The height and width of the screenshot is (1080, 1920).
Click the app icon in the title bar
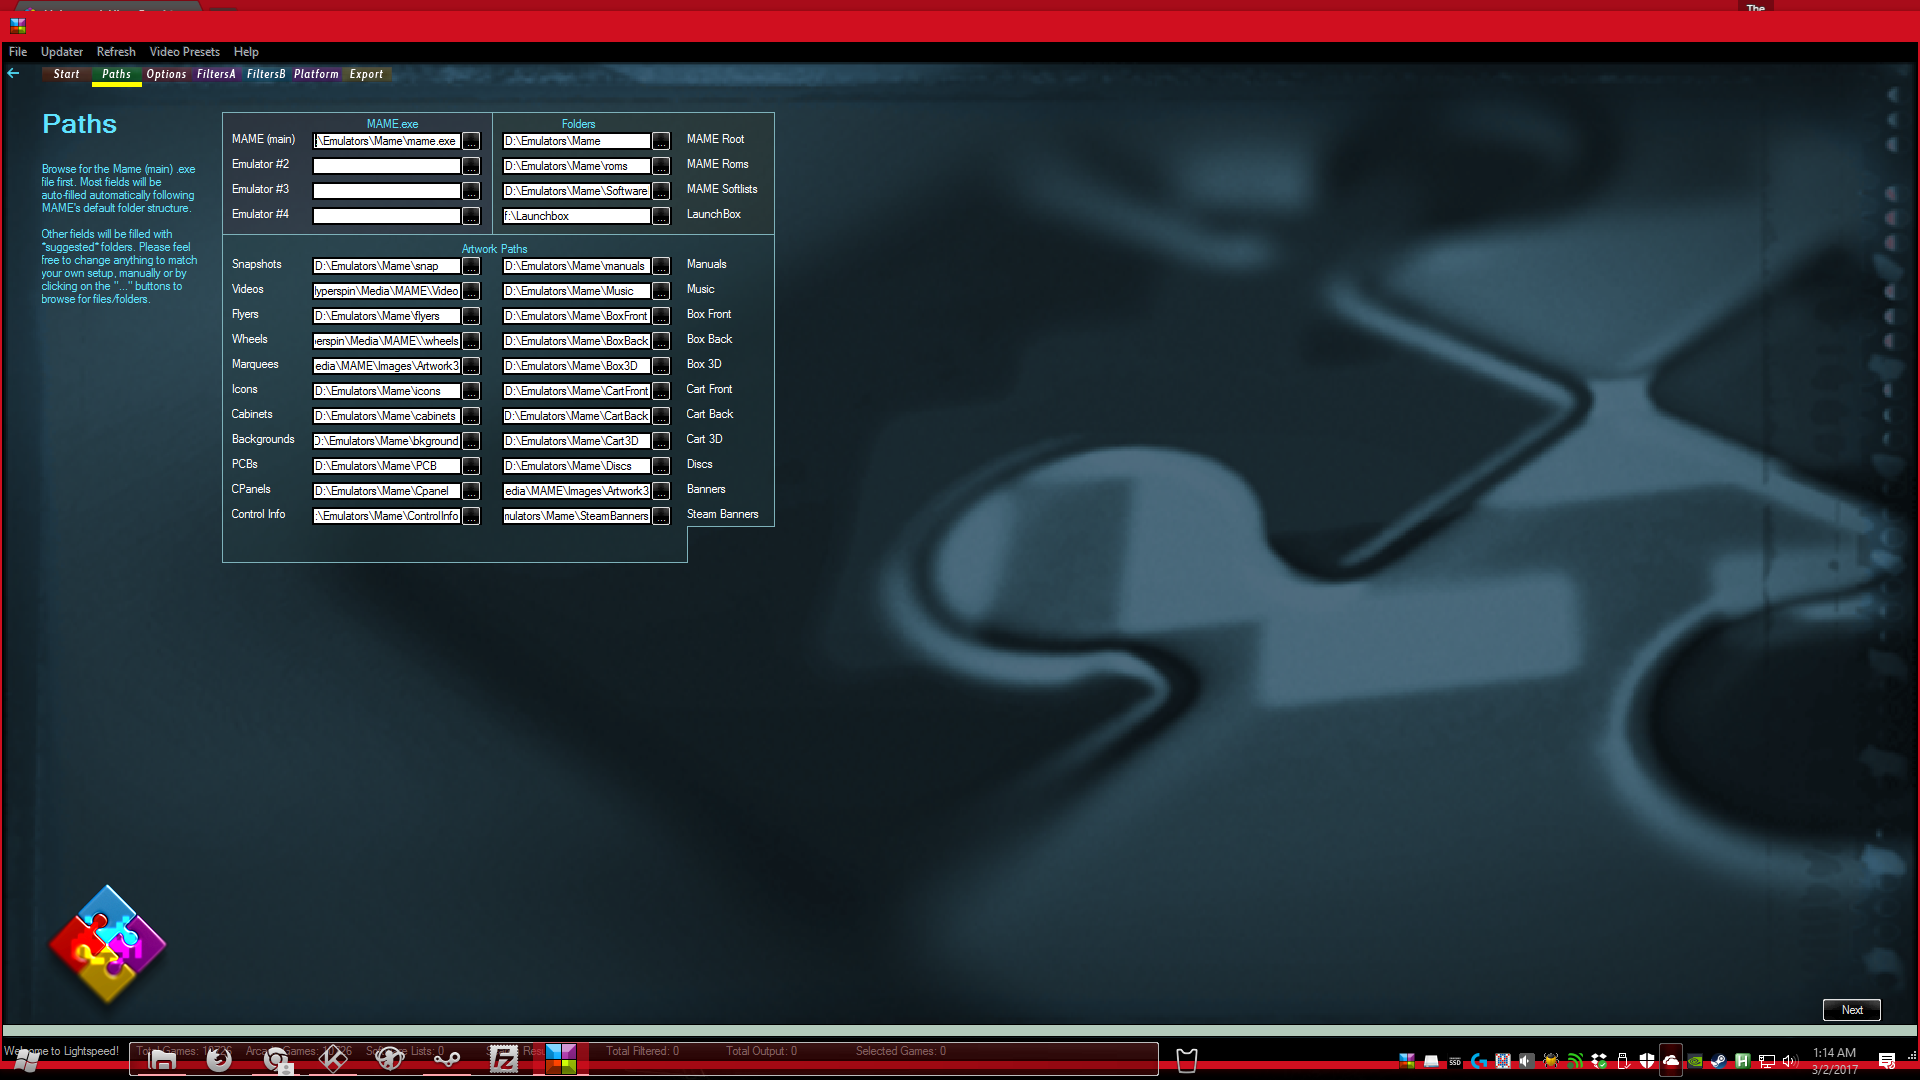point(17,26)
